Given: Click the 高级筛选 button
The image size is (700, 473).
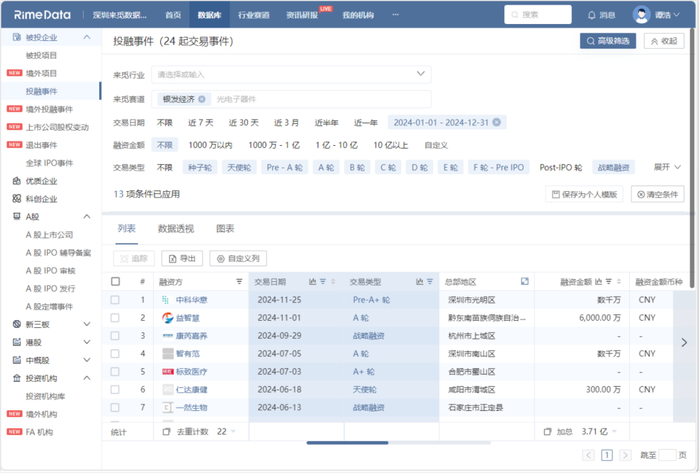Looking at the screenshot, I should tap(608, 41).
